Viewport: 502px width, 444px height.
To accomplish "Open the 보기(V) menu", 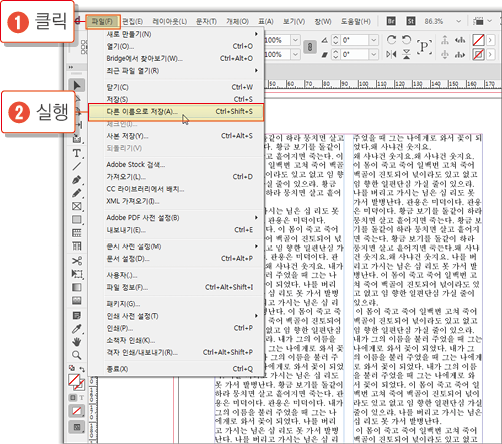I will point(294,21).
